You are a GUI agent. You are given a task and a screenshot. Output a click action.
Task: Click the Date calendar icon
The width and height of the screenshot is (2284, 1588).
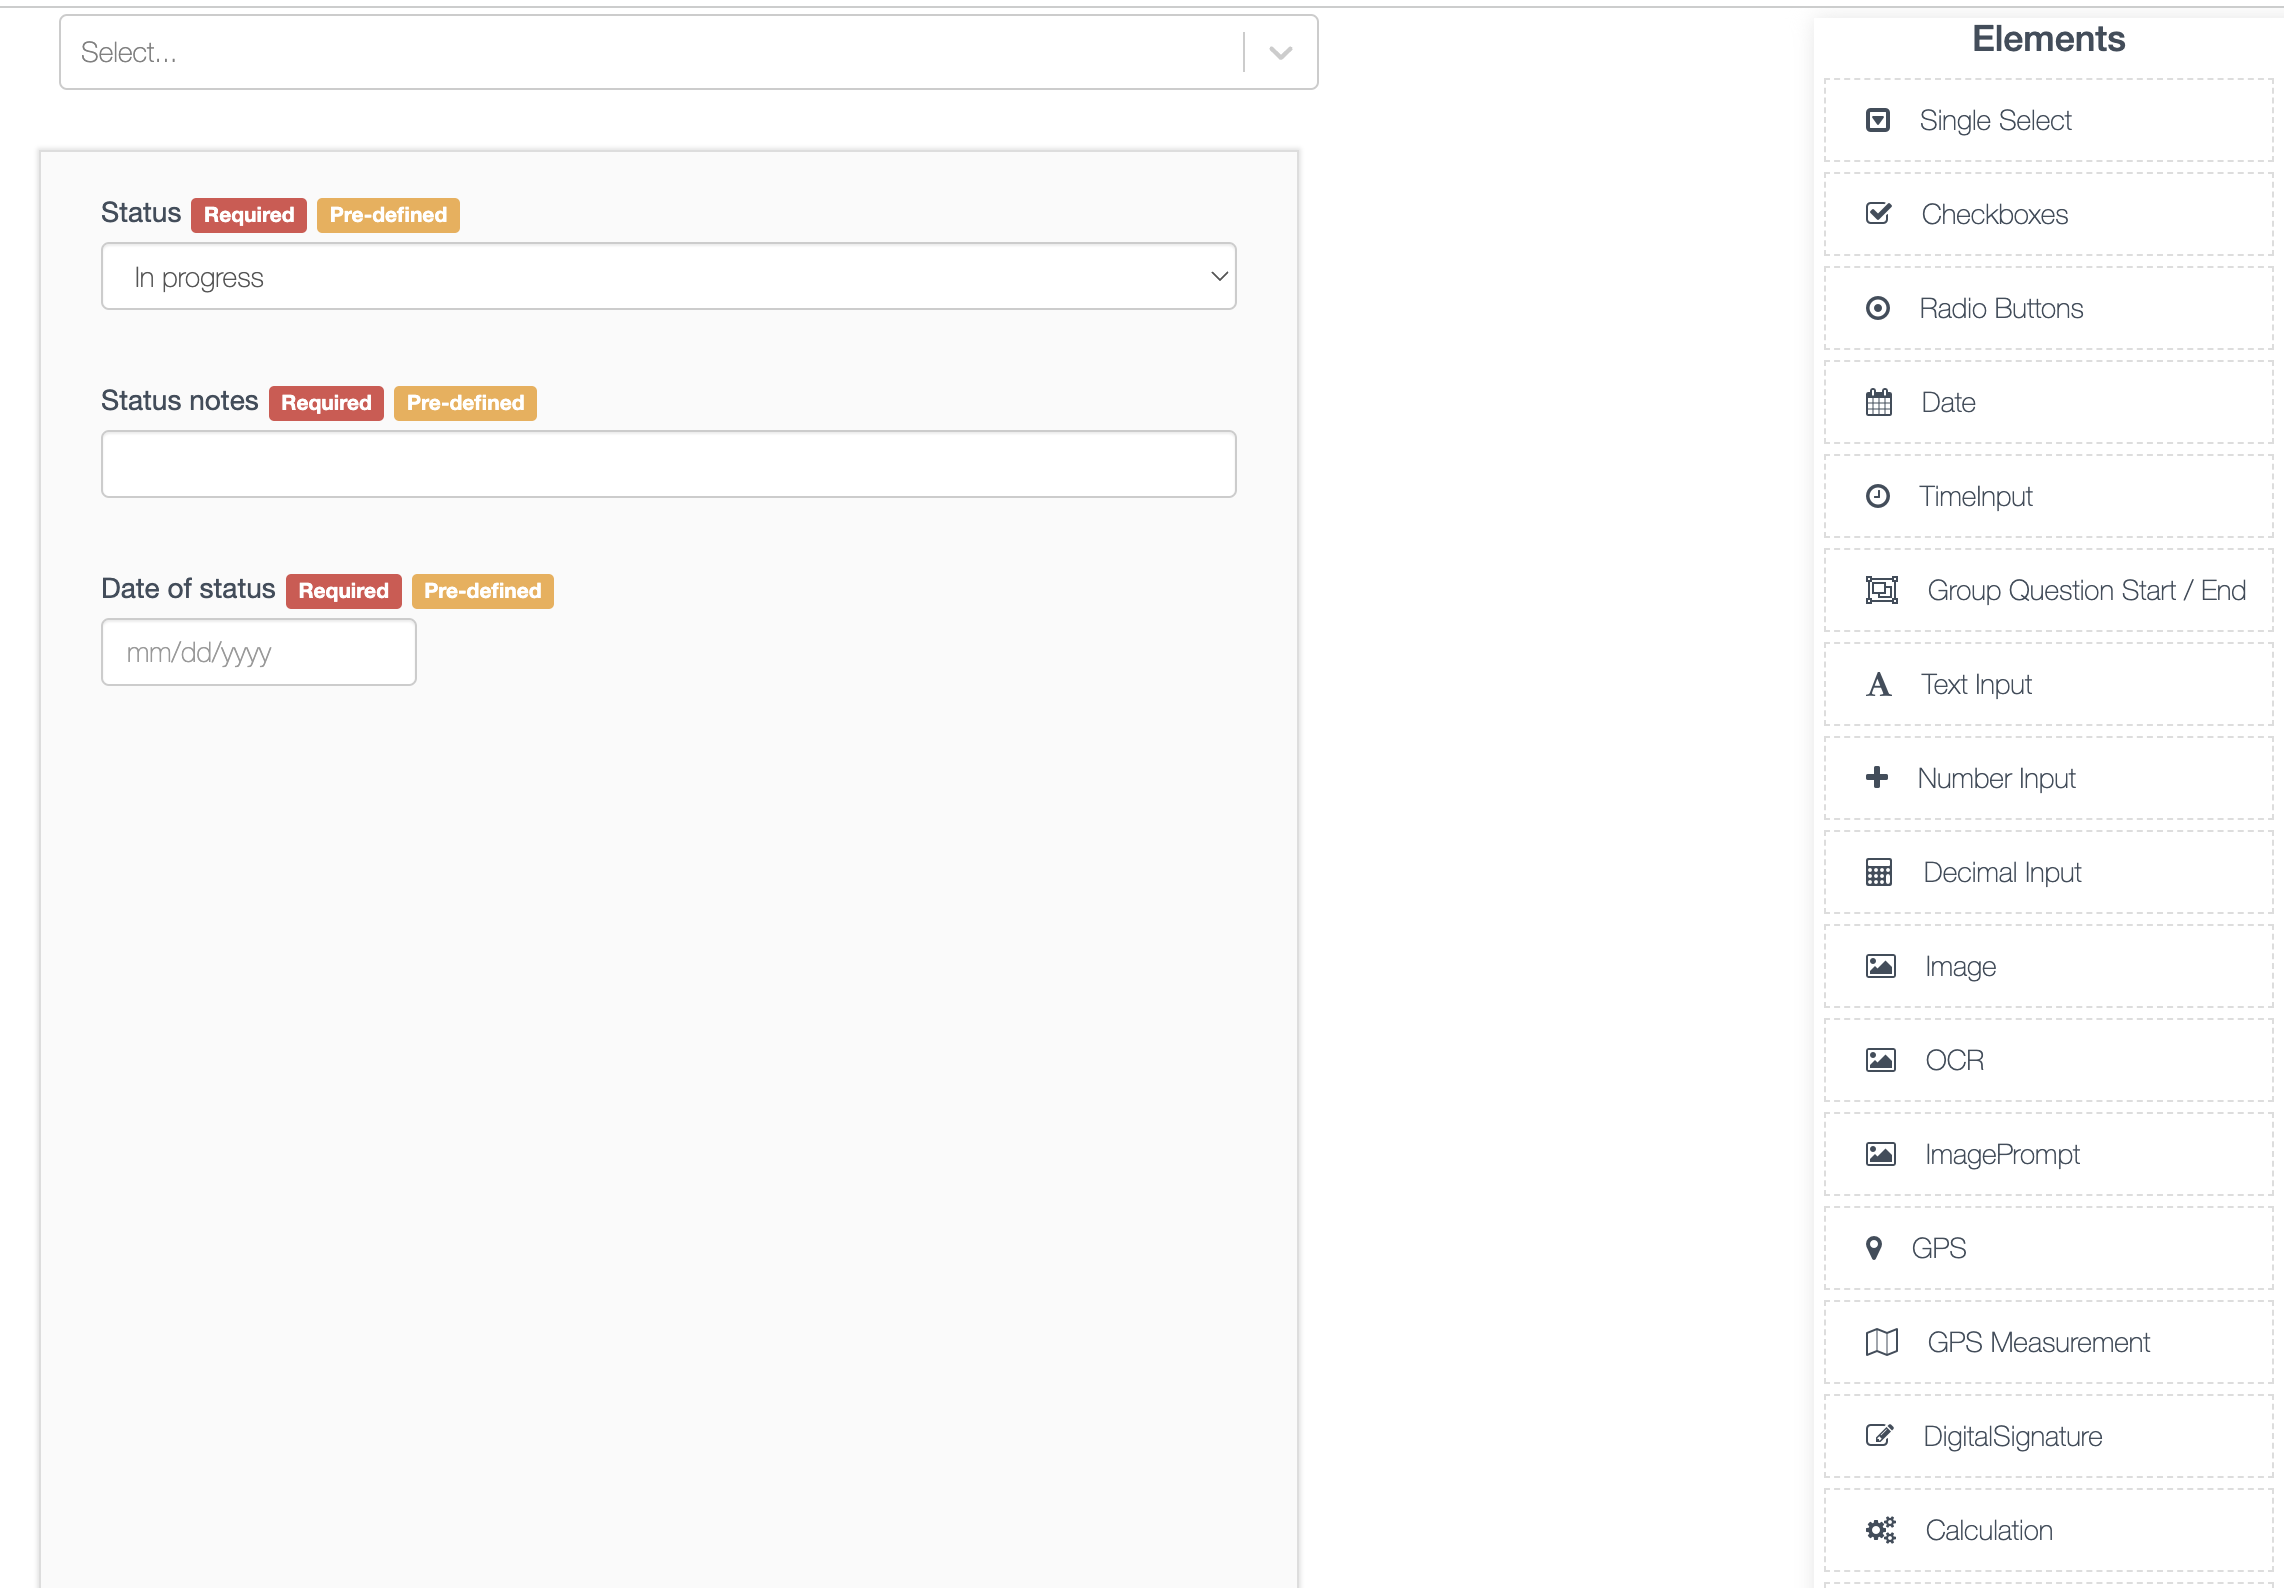point(1878,402)
